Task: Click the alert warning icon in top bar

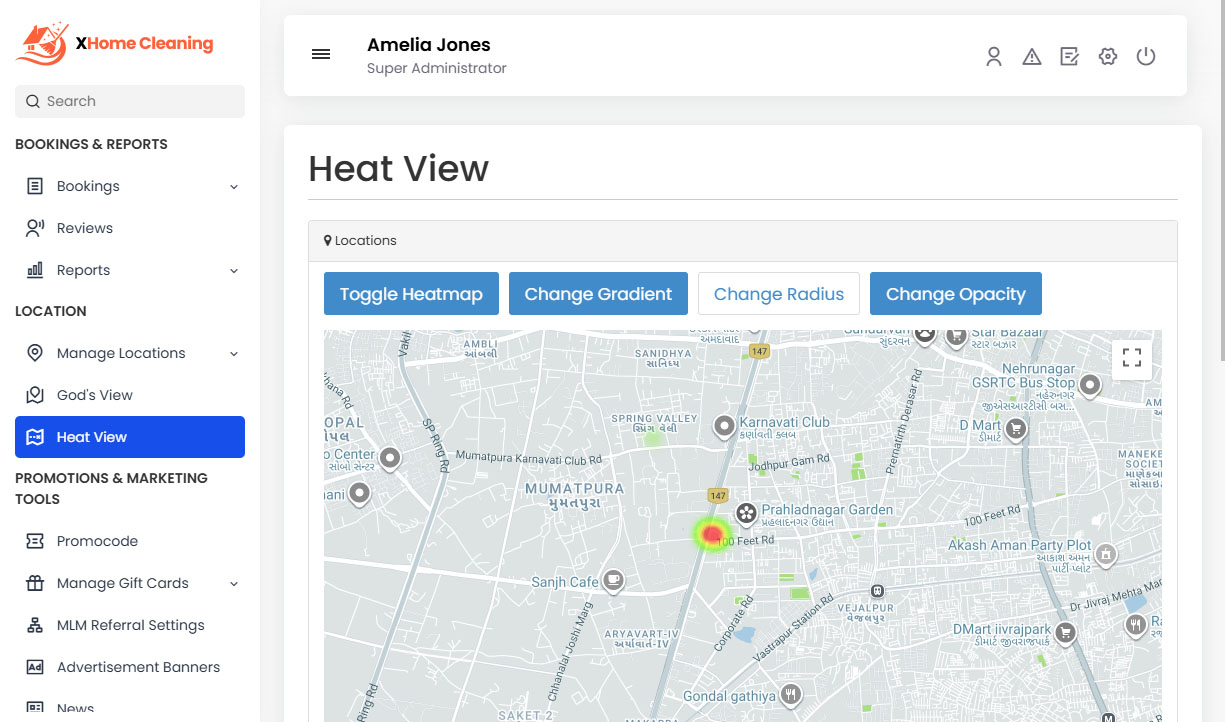Action: [x=1031, y=57]
